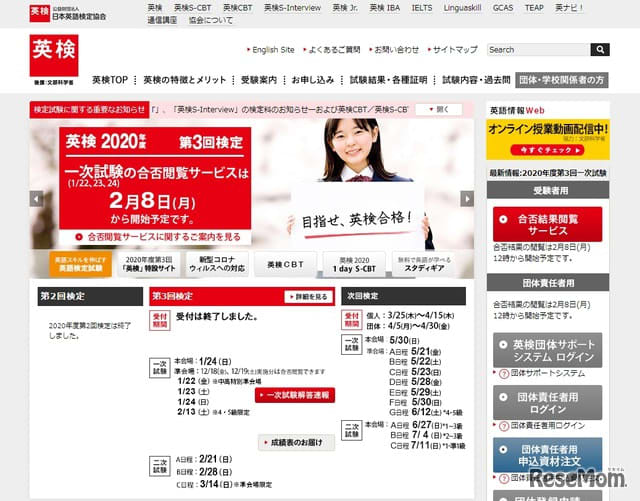Viewport: 640px width, 501px height.
Task: Select the 英検CBT banner thumbnail
Action: (x=285, y=264)
